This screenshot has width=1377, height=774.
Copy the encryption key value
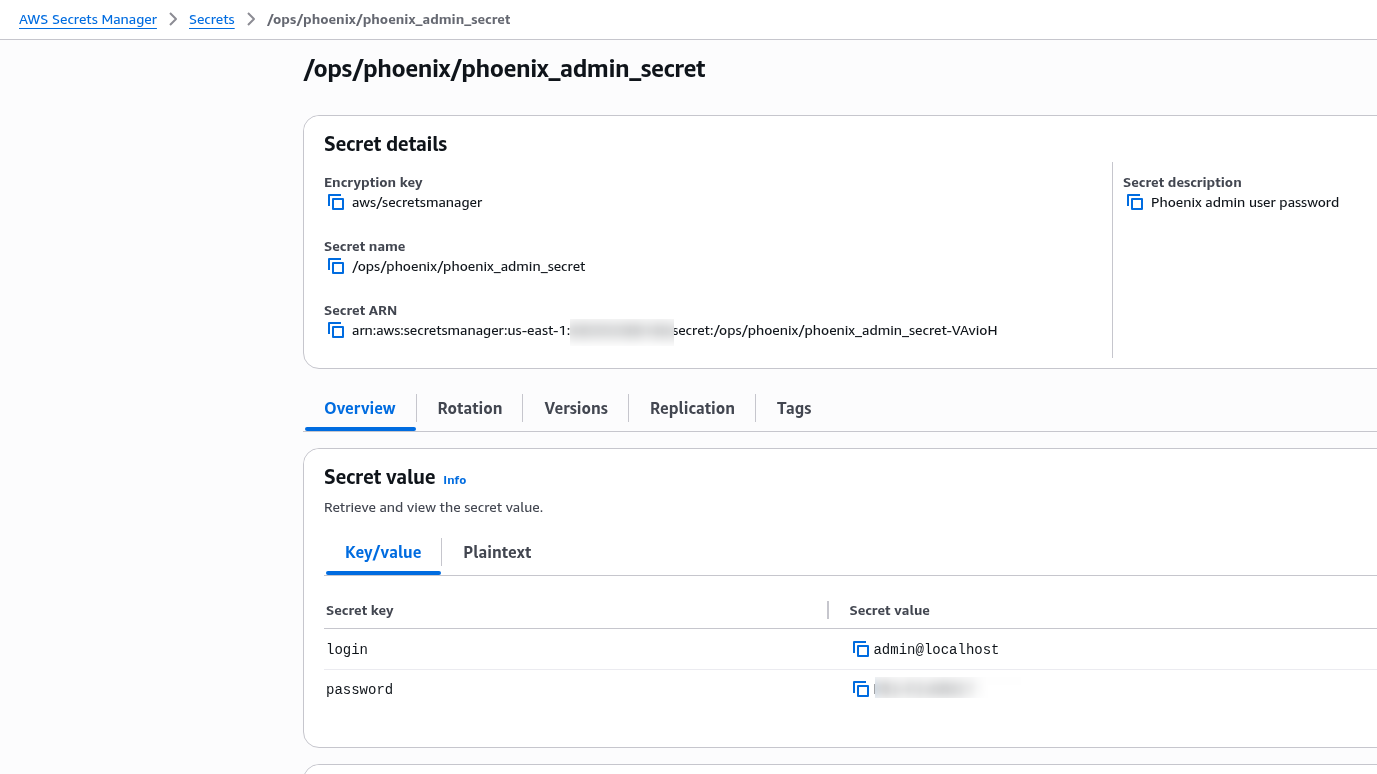(x=336, y=202)
